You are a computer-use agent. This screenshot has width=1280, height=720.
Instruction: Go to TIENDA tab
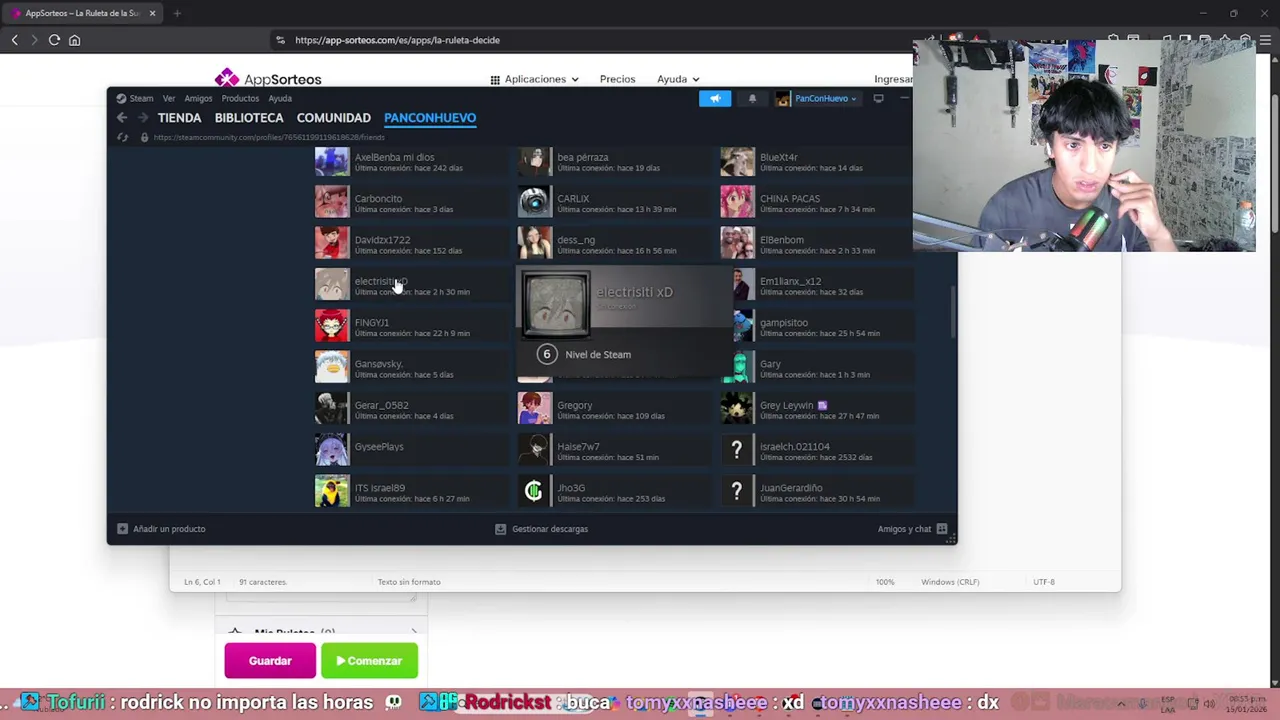pyautogui.click(x=179, y=117)
